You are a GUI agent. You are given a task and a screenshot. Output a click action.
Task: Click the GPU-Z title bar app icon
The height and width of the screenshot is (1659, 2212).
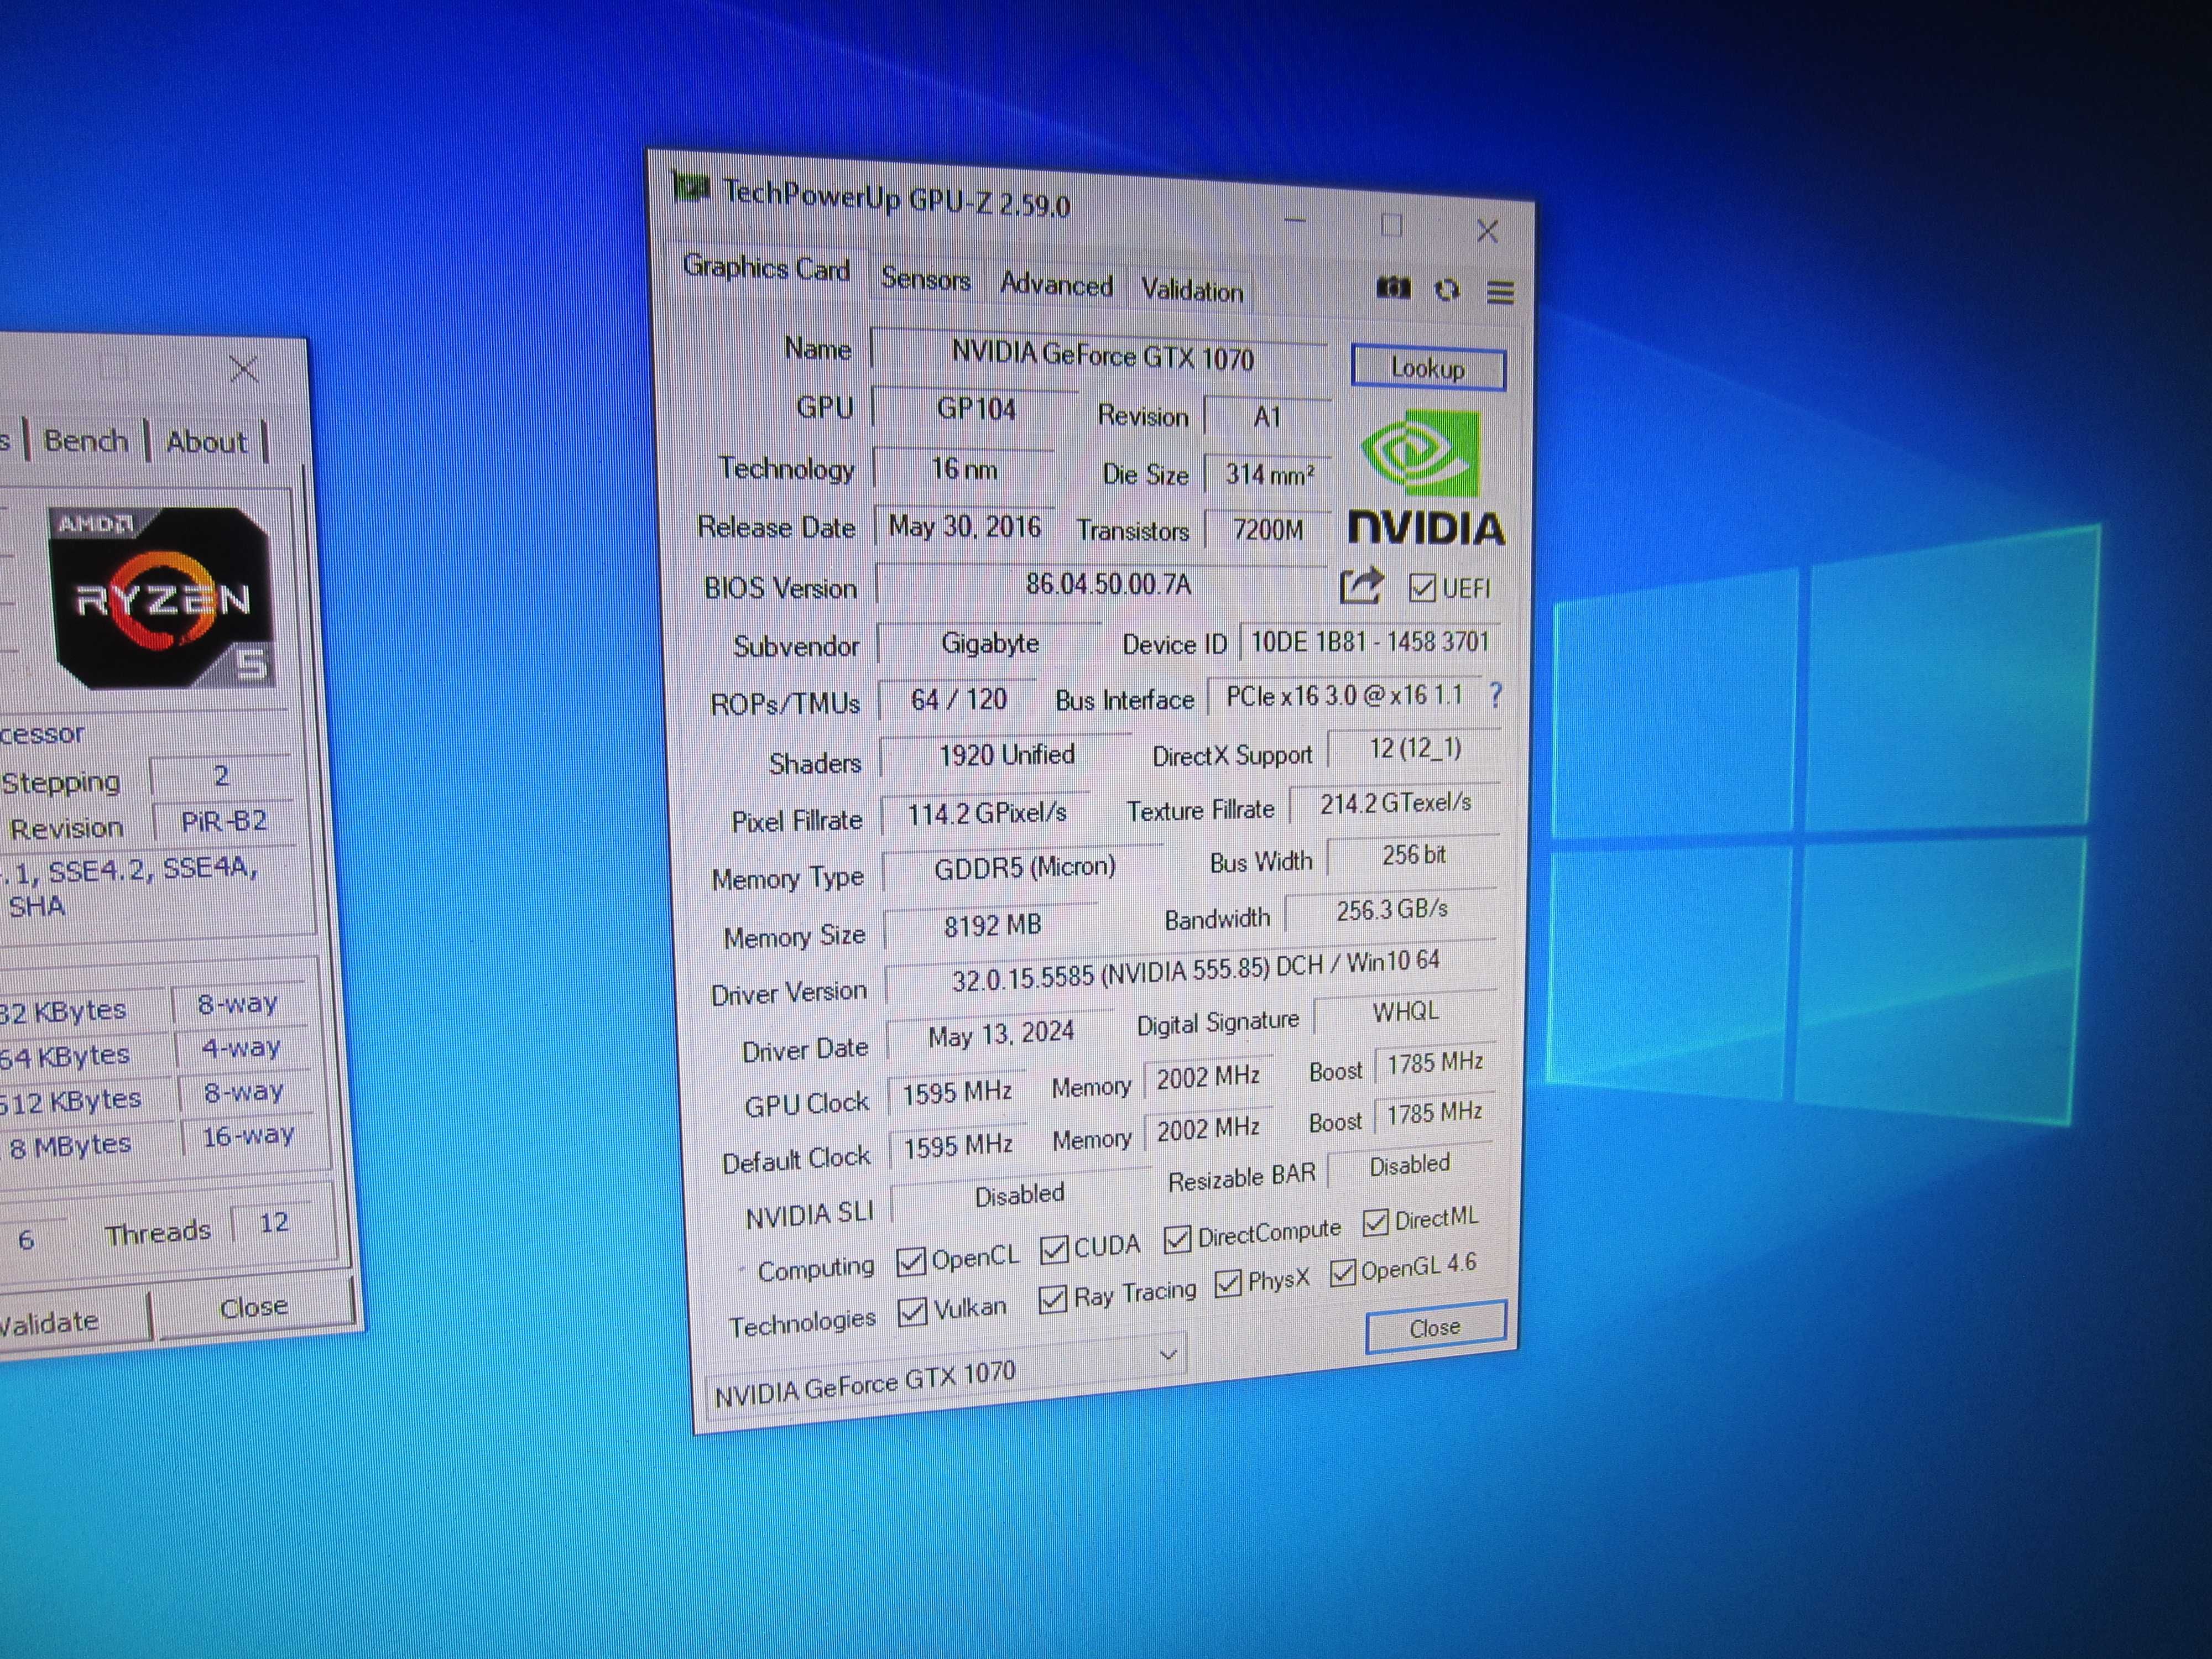click(690, 186)
